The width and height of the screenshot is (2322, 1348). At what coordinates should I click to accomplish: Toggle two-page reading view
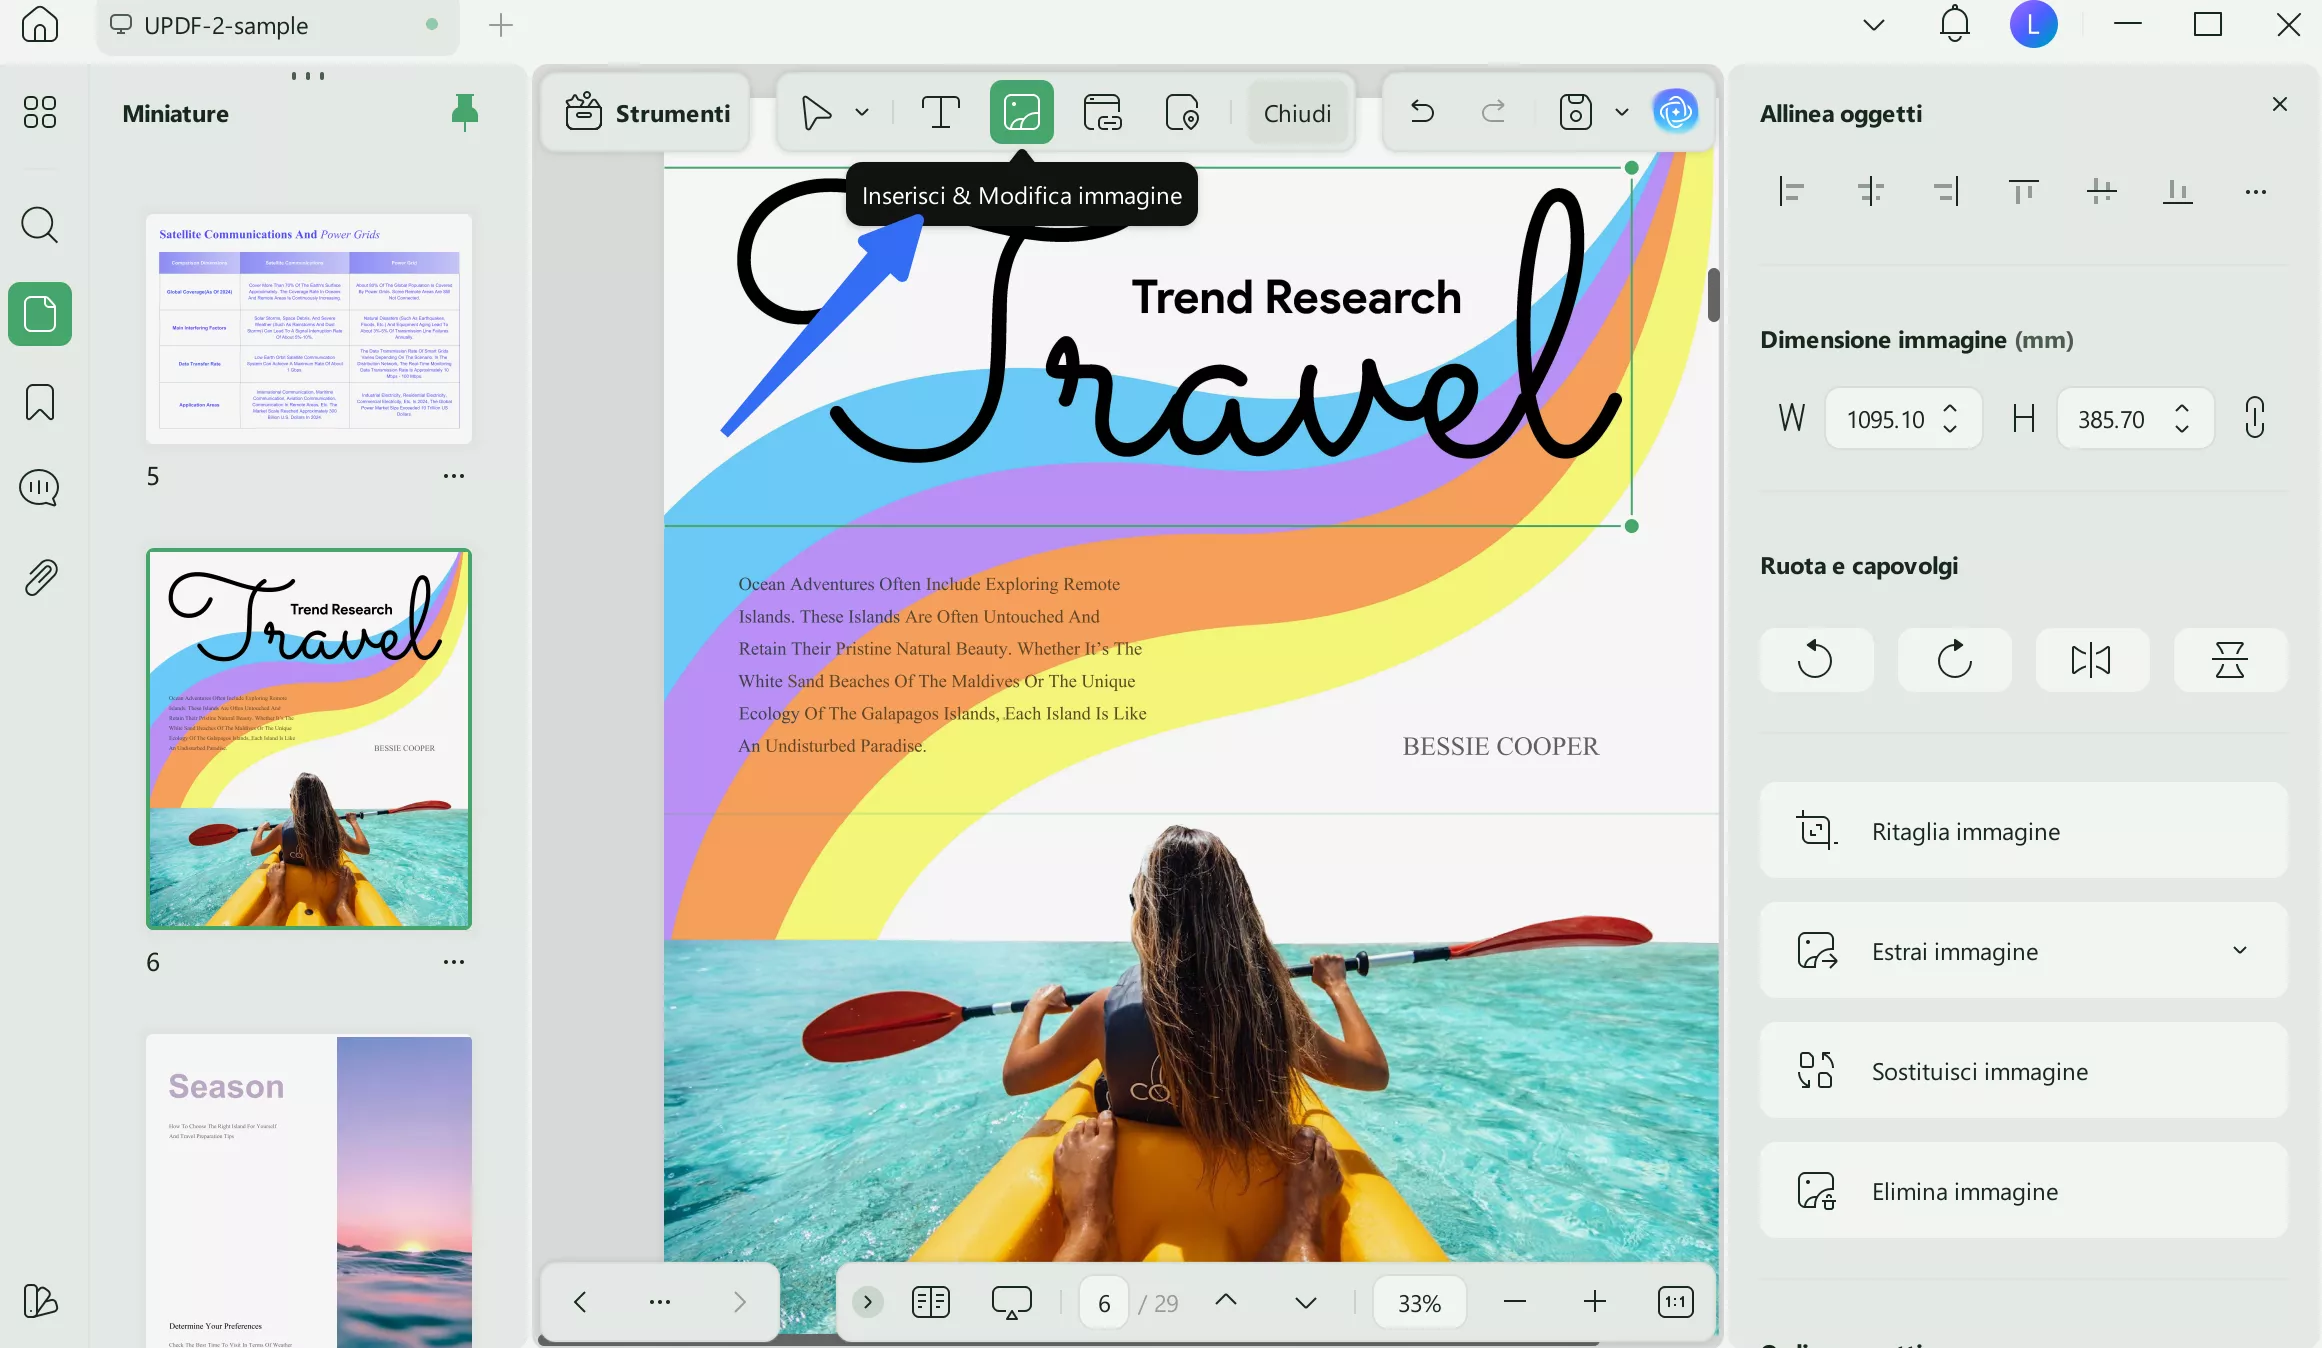pos(930,1302)
